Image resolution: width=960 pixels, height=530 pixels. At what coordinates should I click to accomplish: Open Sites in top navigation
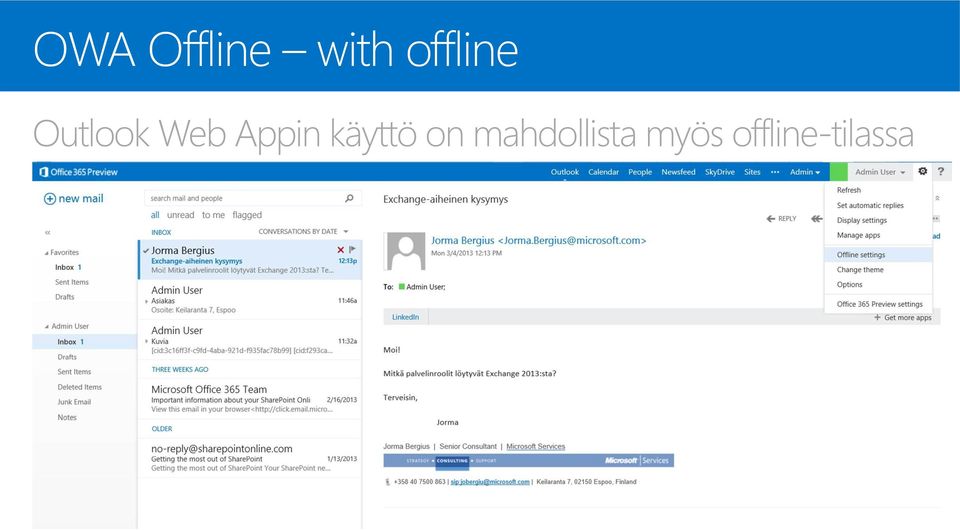[x=752, y=172]
